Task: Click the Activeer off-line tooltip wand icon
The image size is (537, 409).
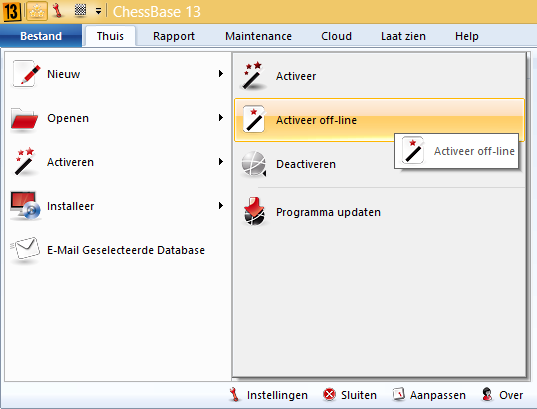Action: tap(413, 150)
